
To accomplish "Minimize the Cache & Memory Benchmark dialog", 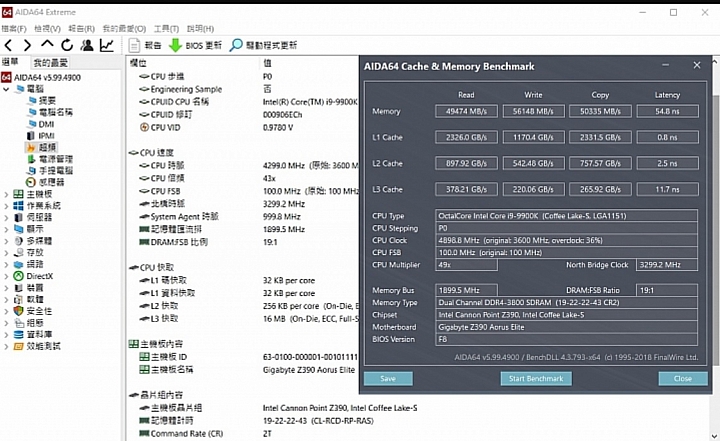I will (x=665, y=66).
